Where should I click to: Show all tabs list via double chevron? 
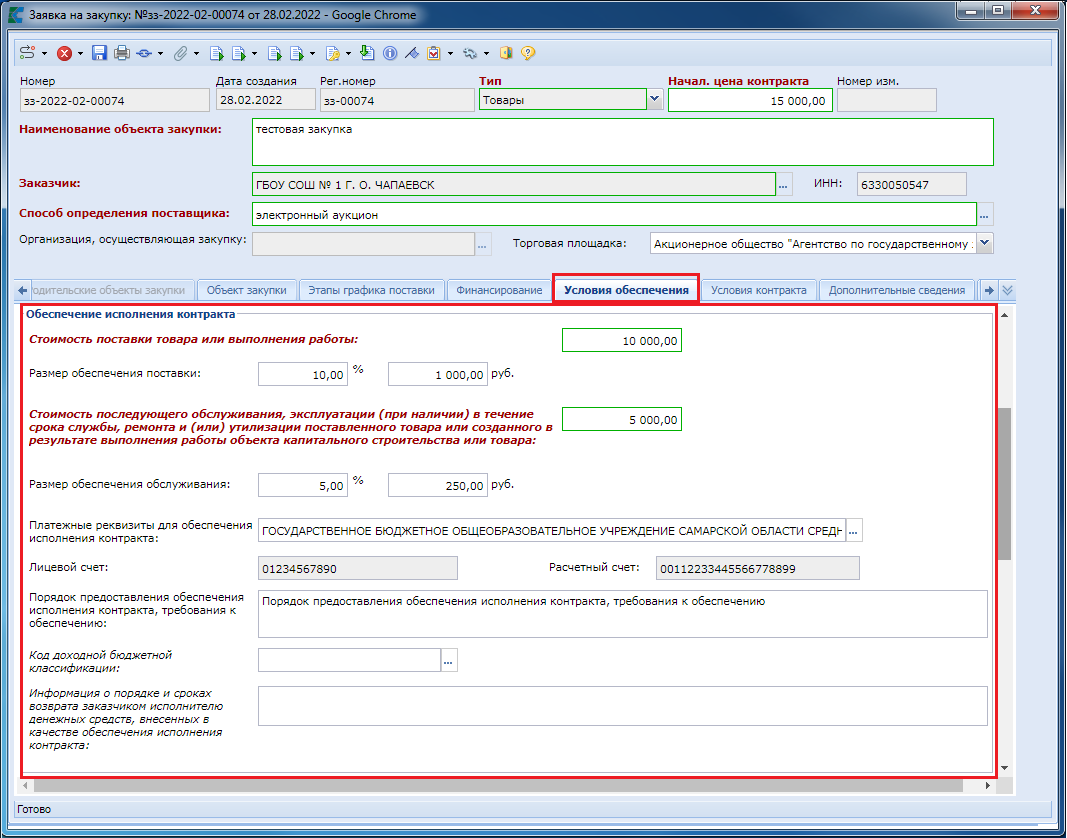click(1007, 290)
